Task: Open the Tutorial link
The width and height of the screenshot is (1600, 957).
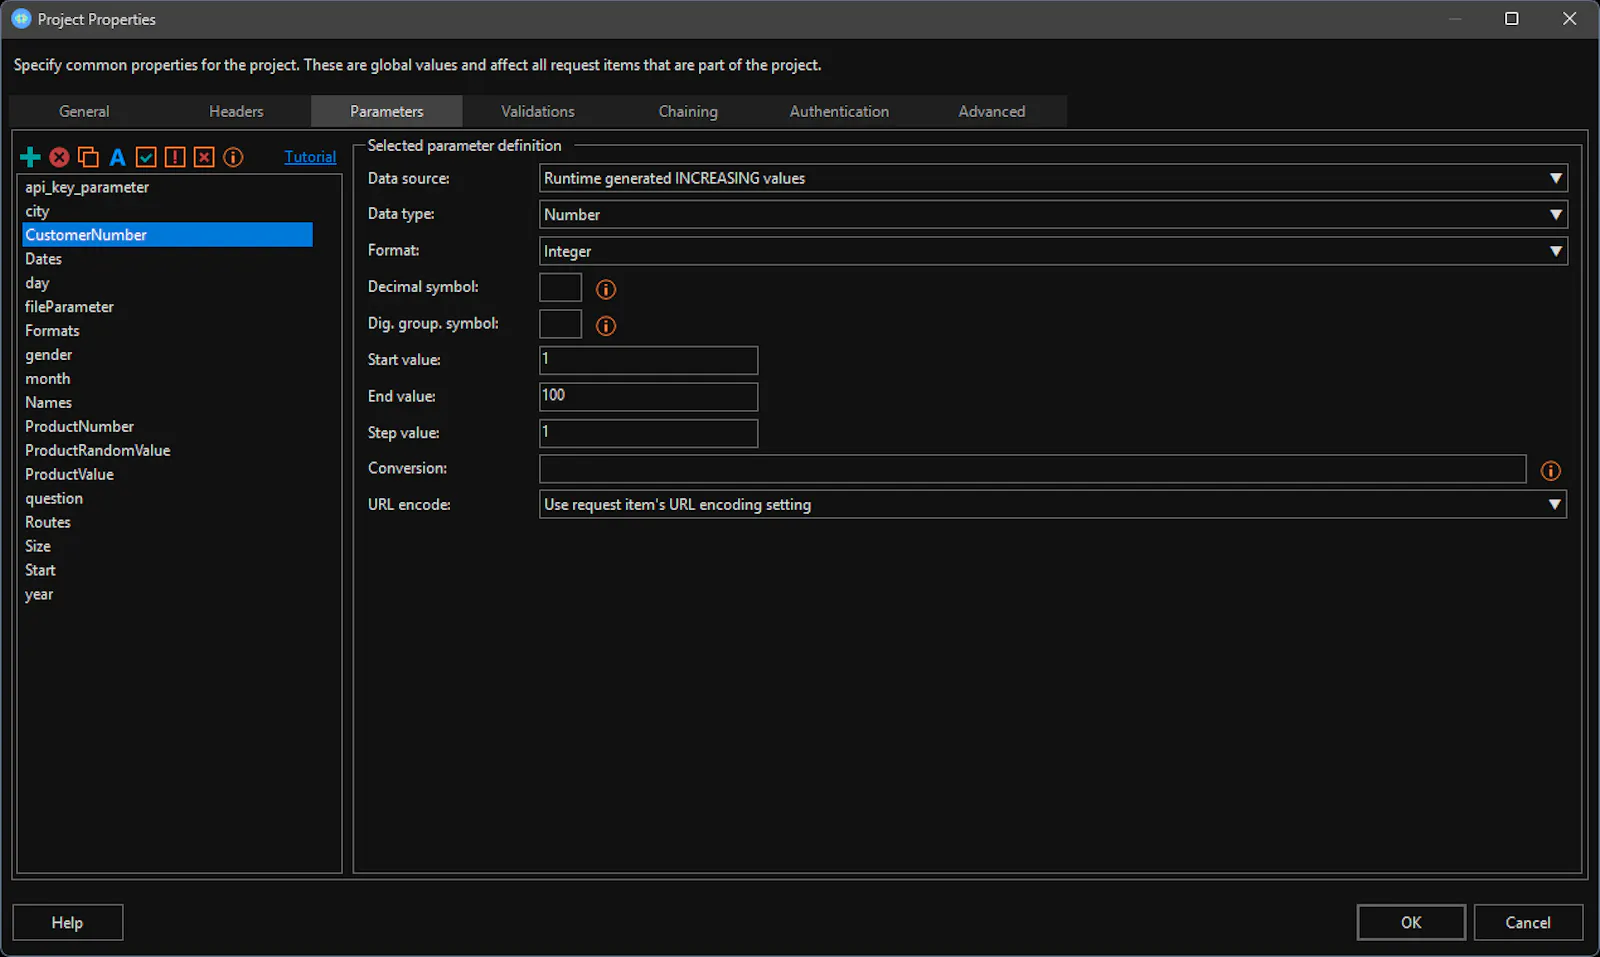Action: coord(310,157)
